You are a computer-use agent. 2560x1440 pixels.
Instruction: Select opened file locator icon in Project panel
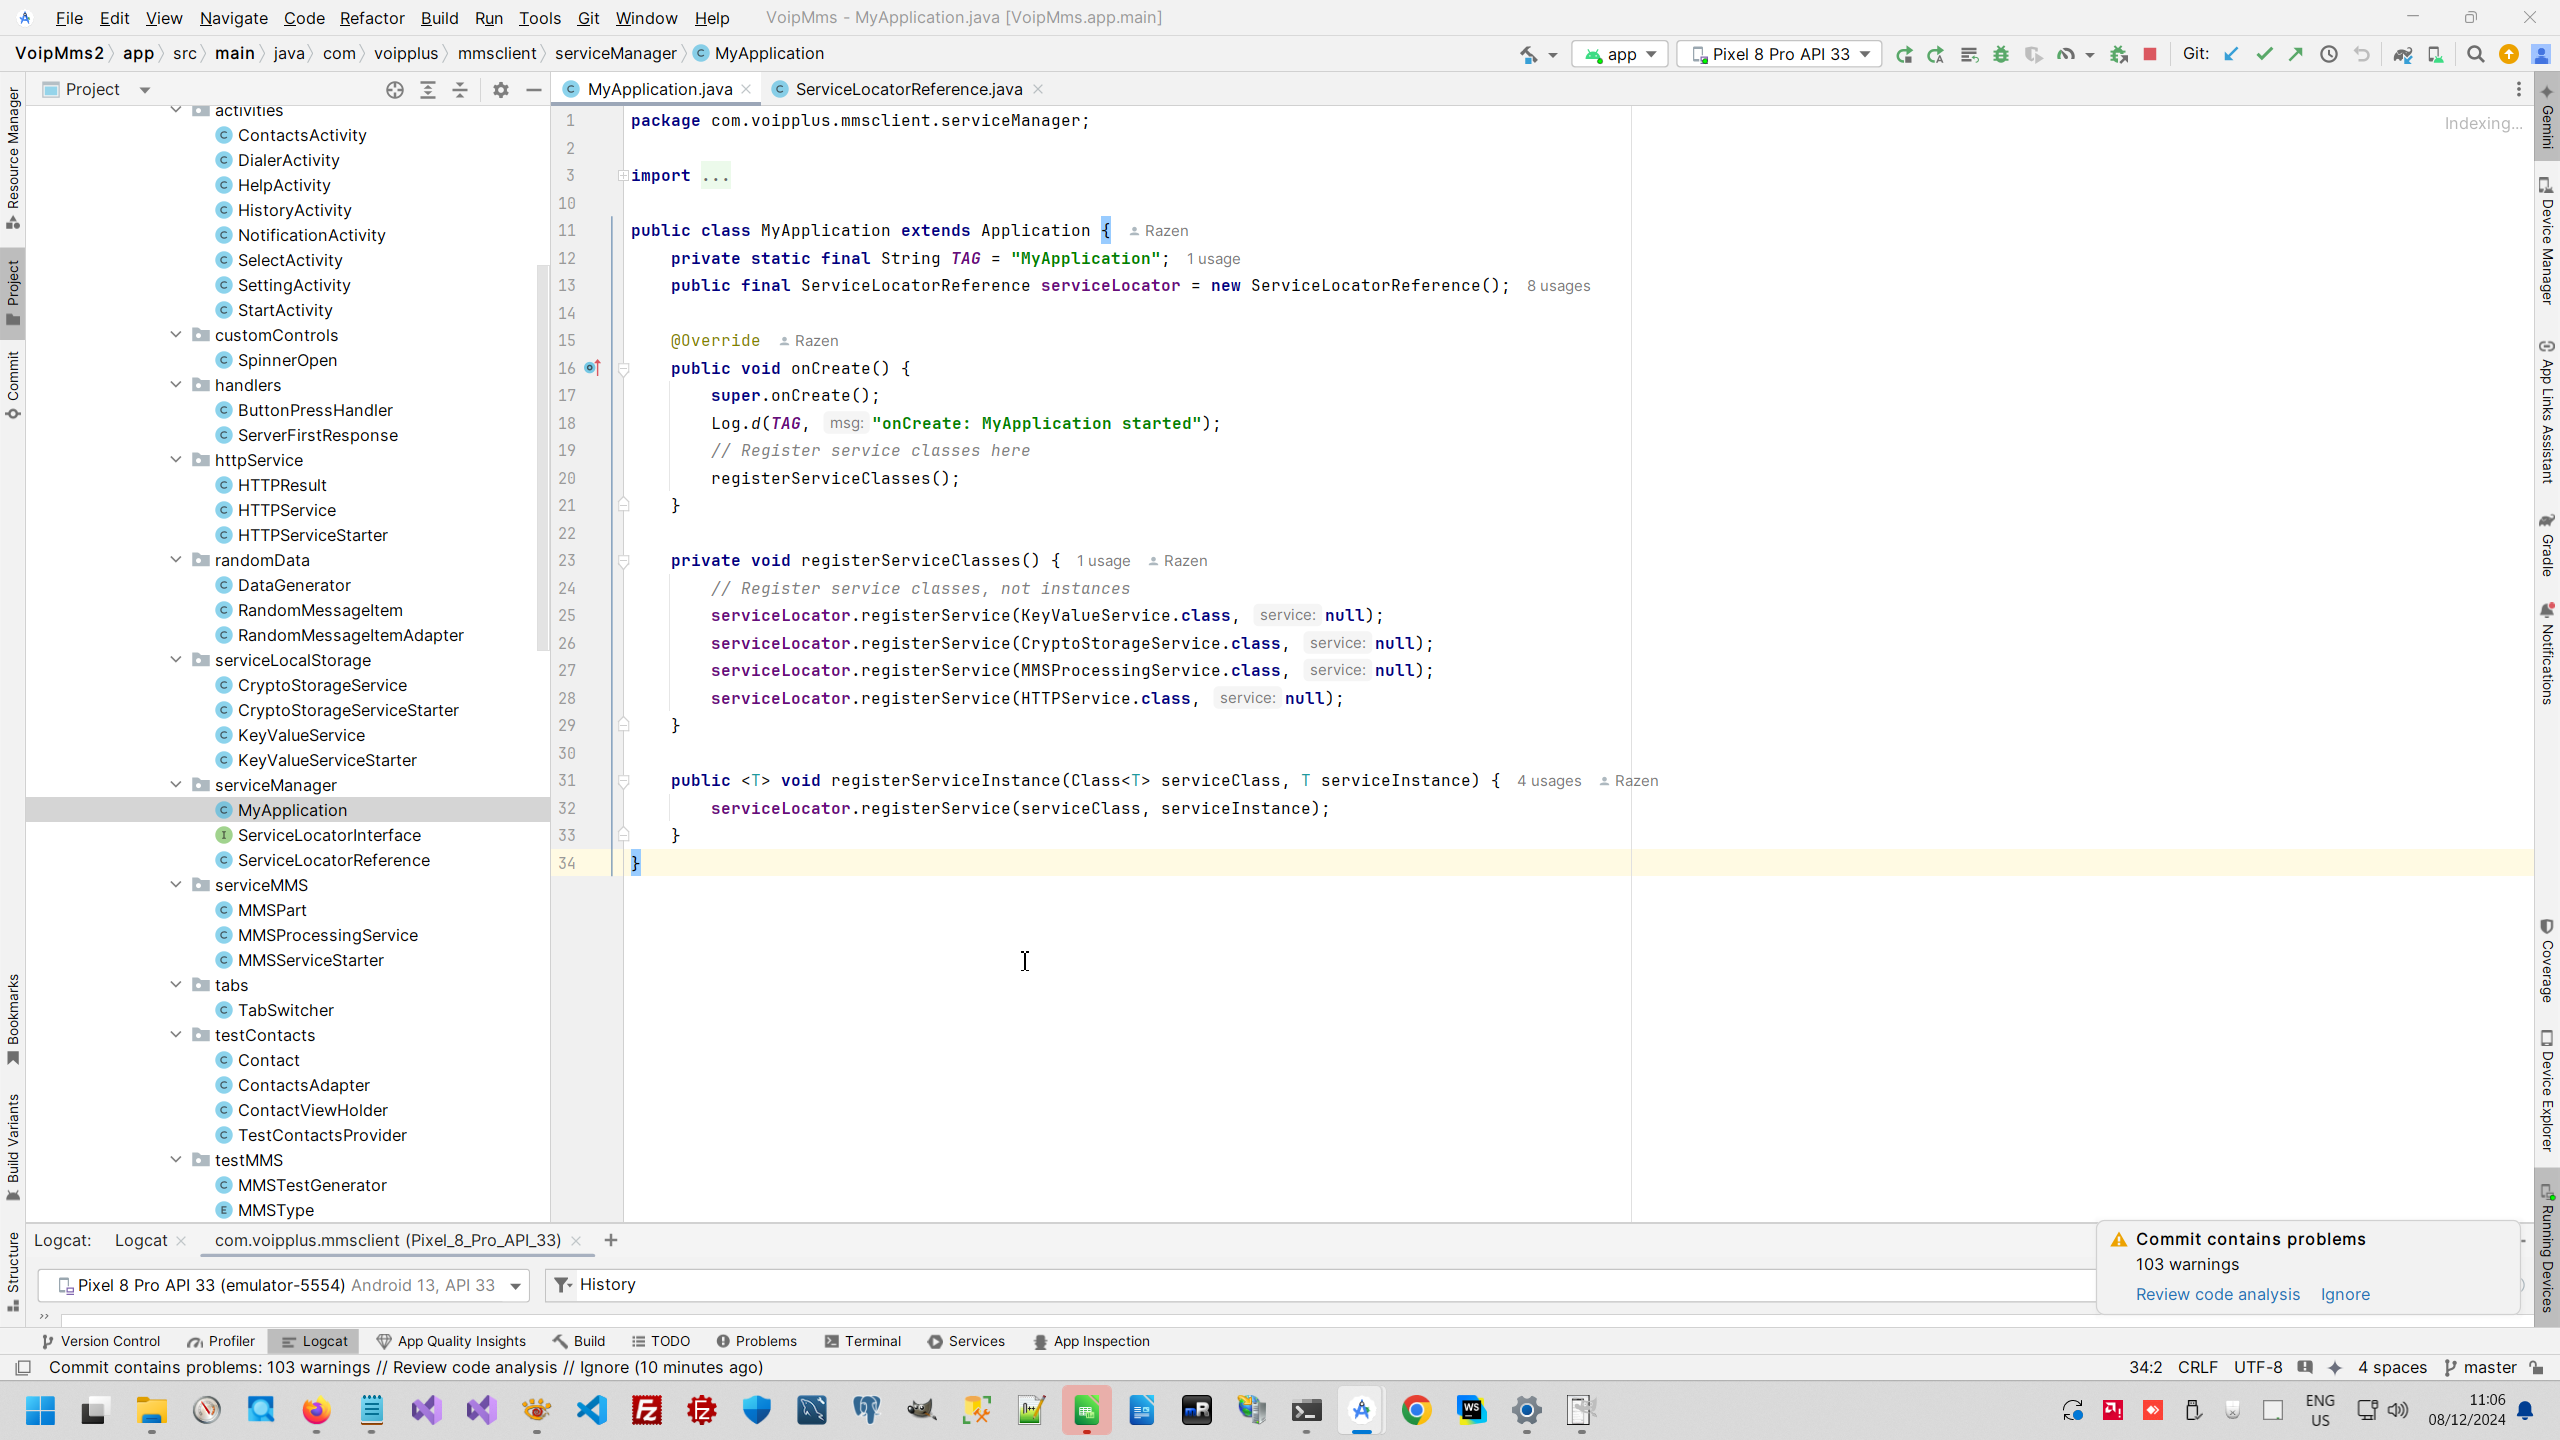(x=395, y=90)
